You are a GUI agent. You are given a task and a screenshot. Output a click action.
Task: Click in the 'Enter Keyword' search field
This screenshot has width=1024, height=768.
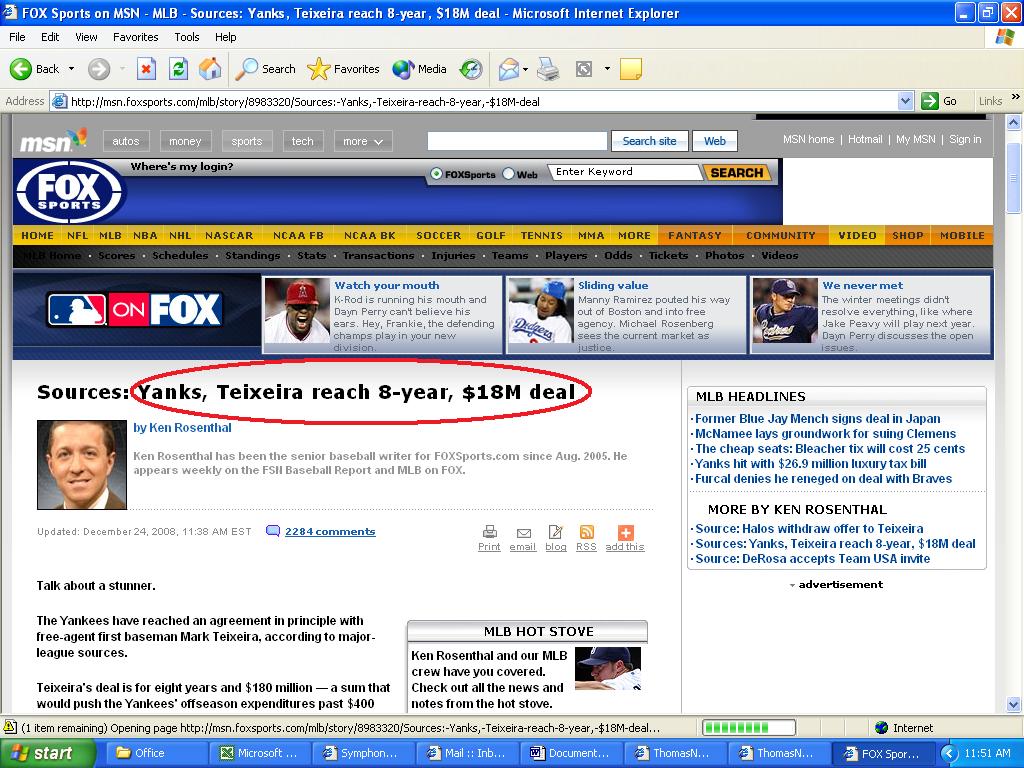pyautogui.click(x=624, y=172)
